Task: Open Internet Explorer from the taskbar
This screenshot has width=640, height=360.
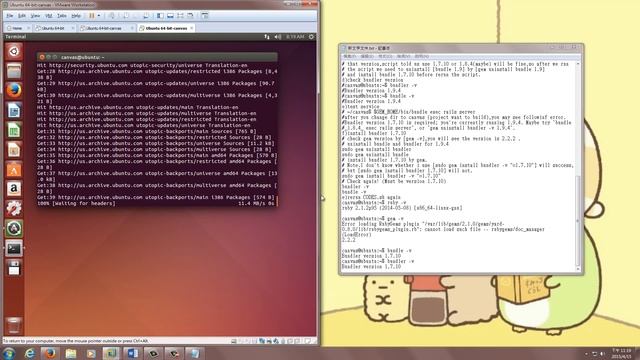Action: point(30,353)
